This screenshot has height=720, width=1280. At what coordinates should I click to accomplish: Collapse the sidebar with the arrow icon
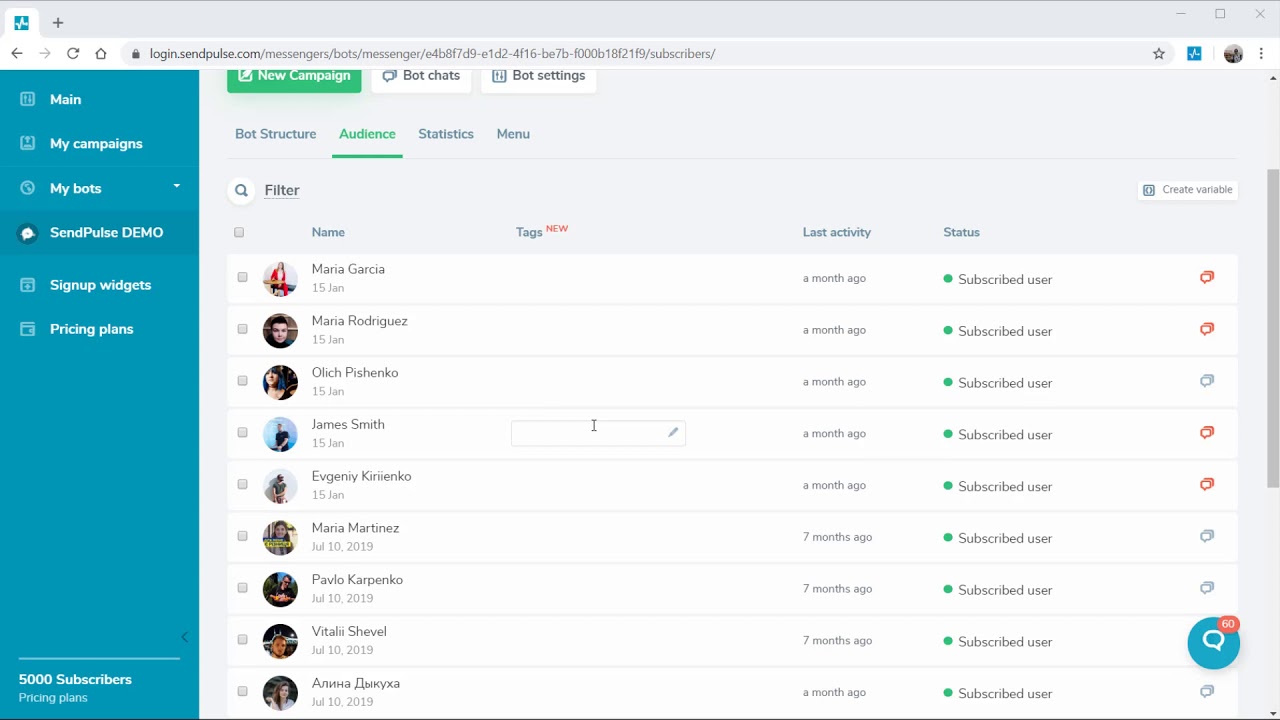[184, 637]
